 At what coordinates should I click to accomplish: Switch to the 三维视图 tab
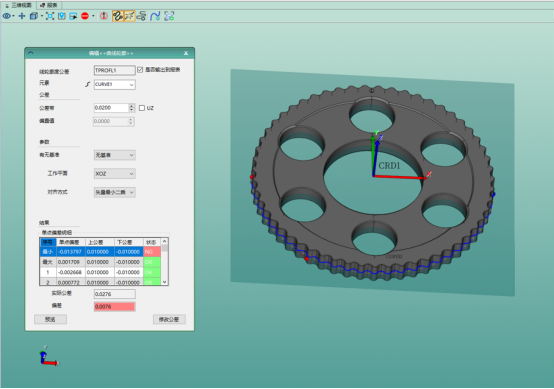tap(18, 5)
